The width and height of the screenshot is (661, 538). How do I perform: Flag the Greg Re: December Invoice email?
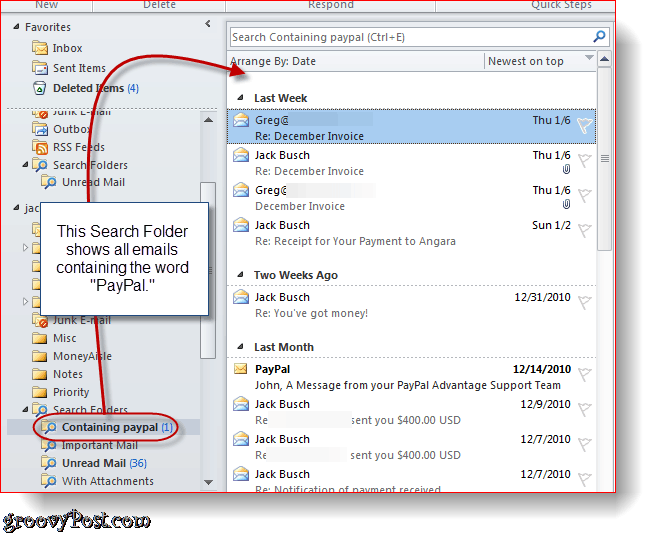(x=585, y=125)
